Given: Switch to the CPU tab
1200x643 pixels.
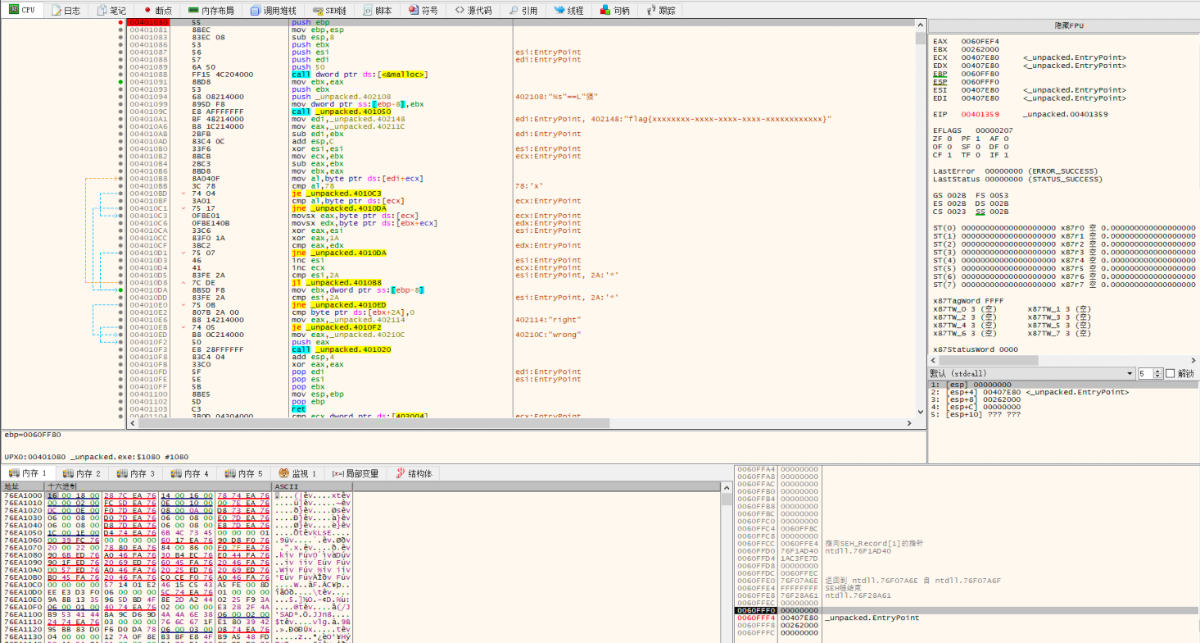Looking at the screenshot, I should coord(22,9).
